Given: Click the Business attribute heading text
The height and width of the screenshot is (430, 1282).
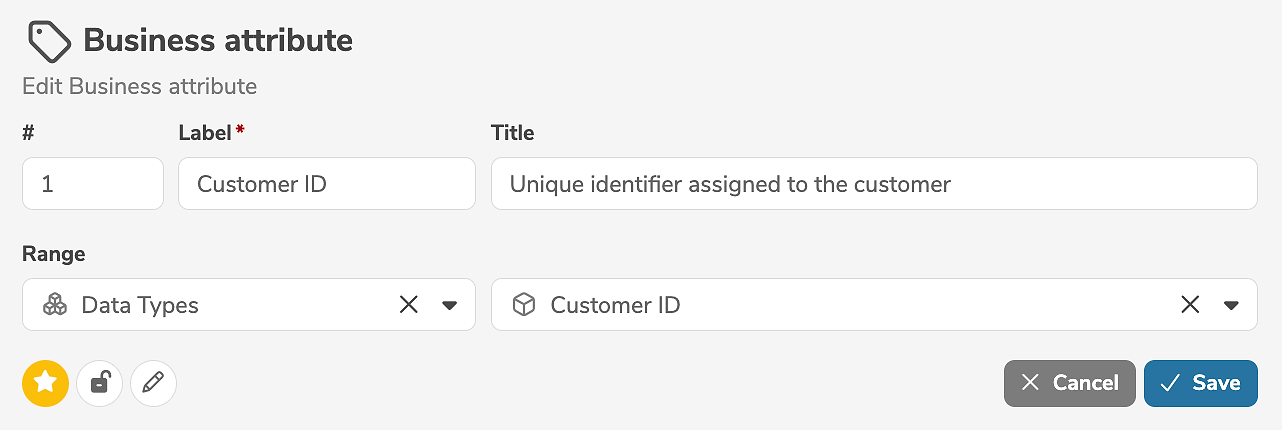Looking at the screenshot, I should (x=218, y=41).
